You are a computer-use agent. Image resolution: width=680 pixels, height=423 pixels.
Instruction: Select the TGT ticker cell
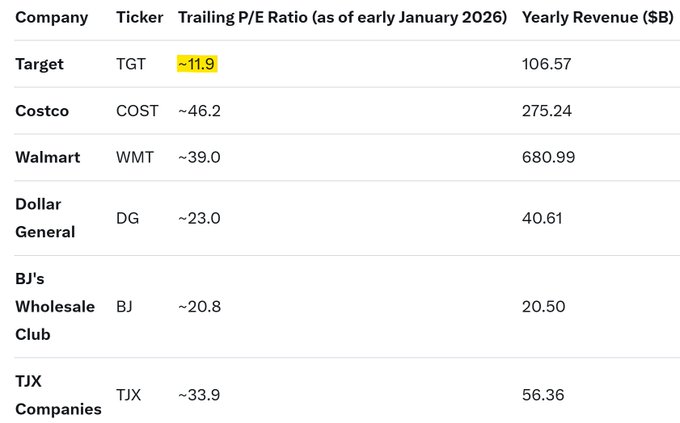click(131, 64)
